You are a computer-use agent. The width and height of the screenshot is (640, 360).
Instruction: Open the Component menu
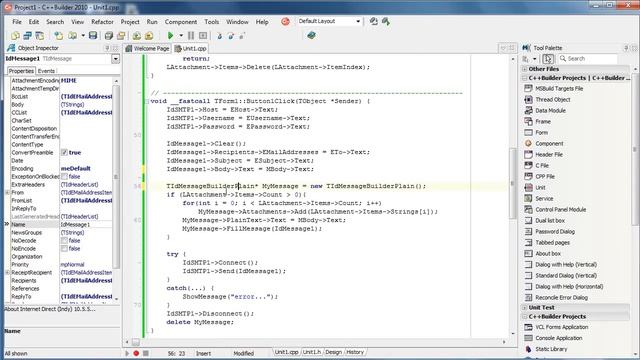(x=181, y=22)
